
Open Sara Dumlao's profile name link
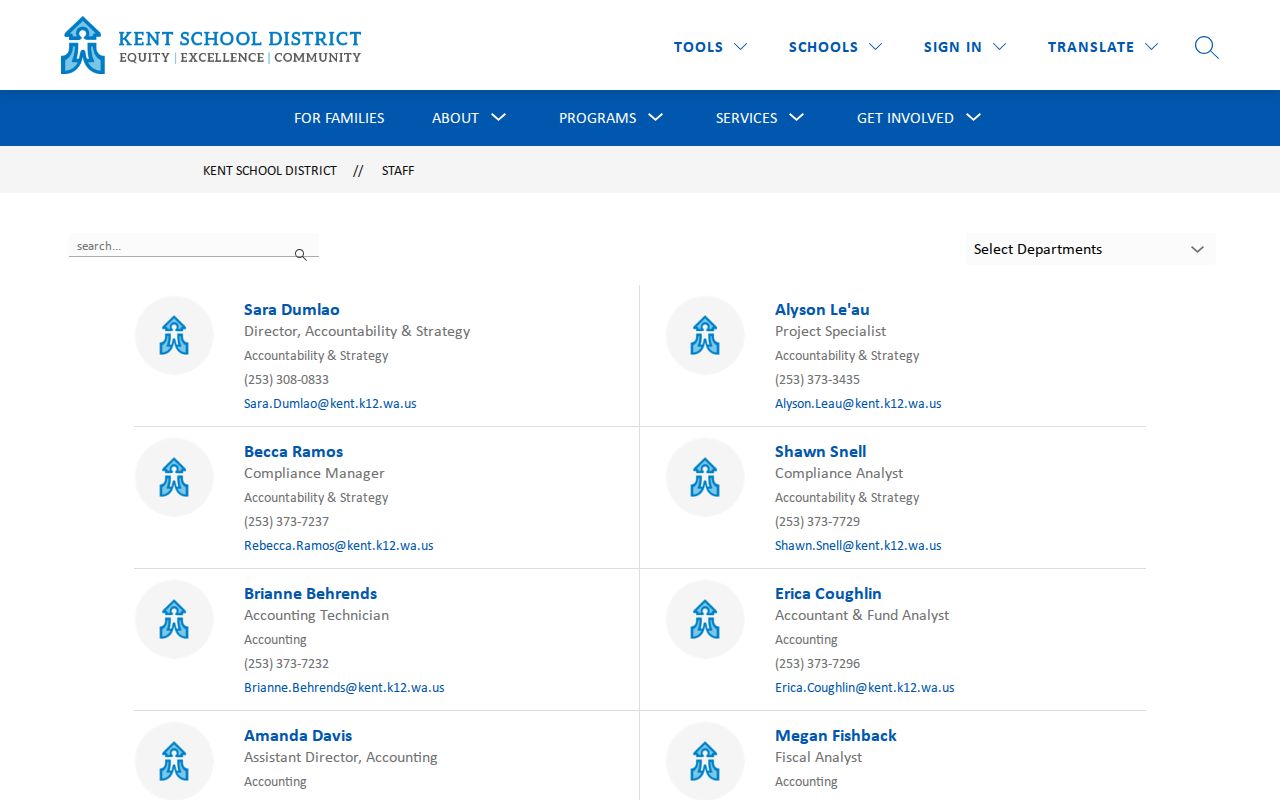click(292, 310)
